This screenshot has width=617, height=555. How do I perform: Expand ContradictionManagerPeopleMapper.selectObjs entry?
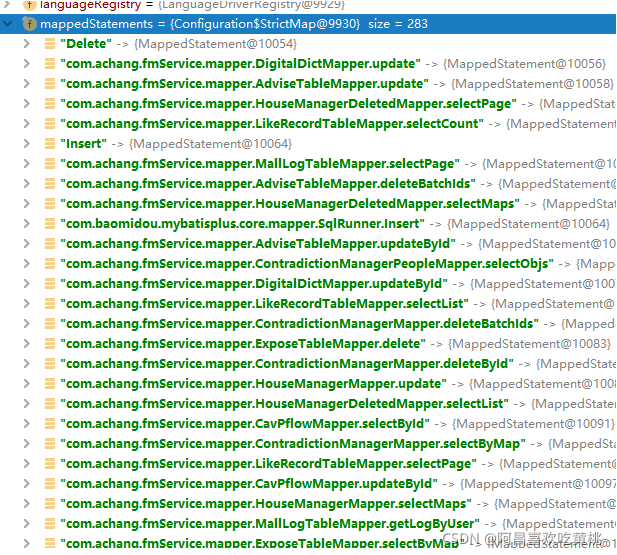click(x=27, y=263)
